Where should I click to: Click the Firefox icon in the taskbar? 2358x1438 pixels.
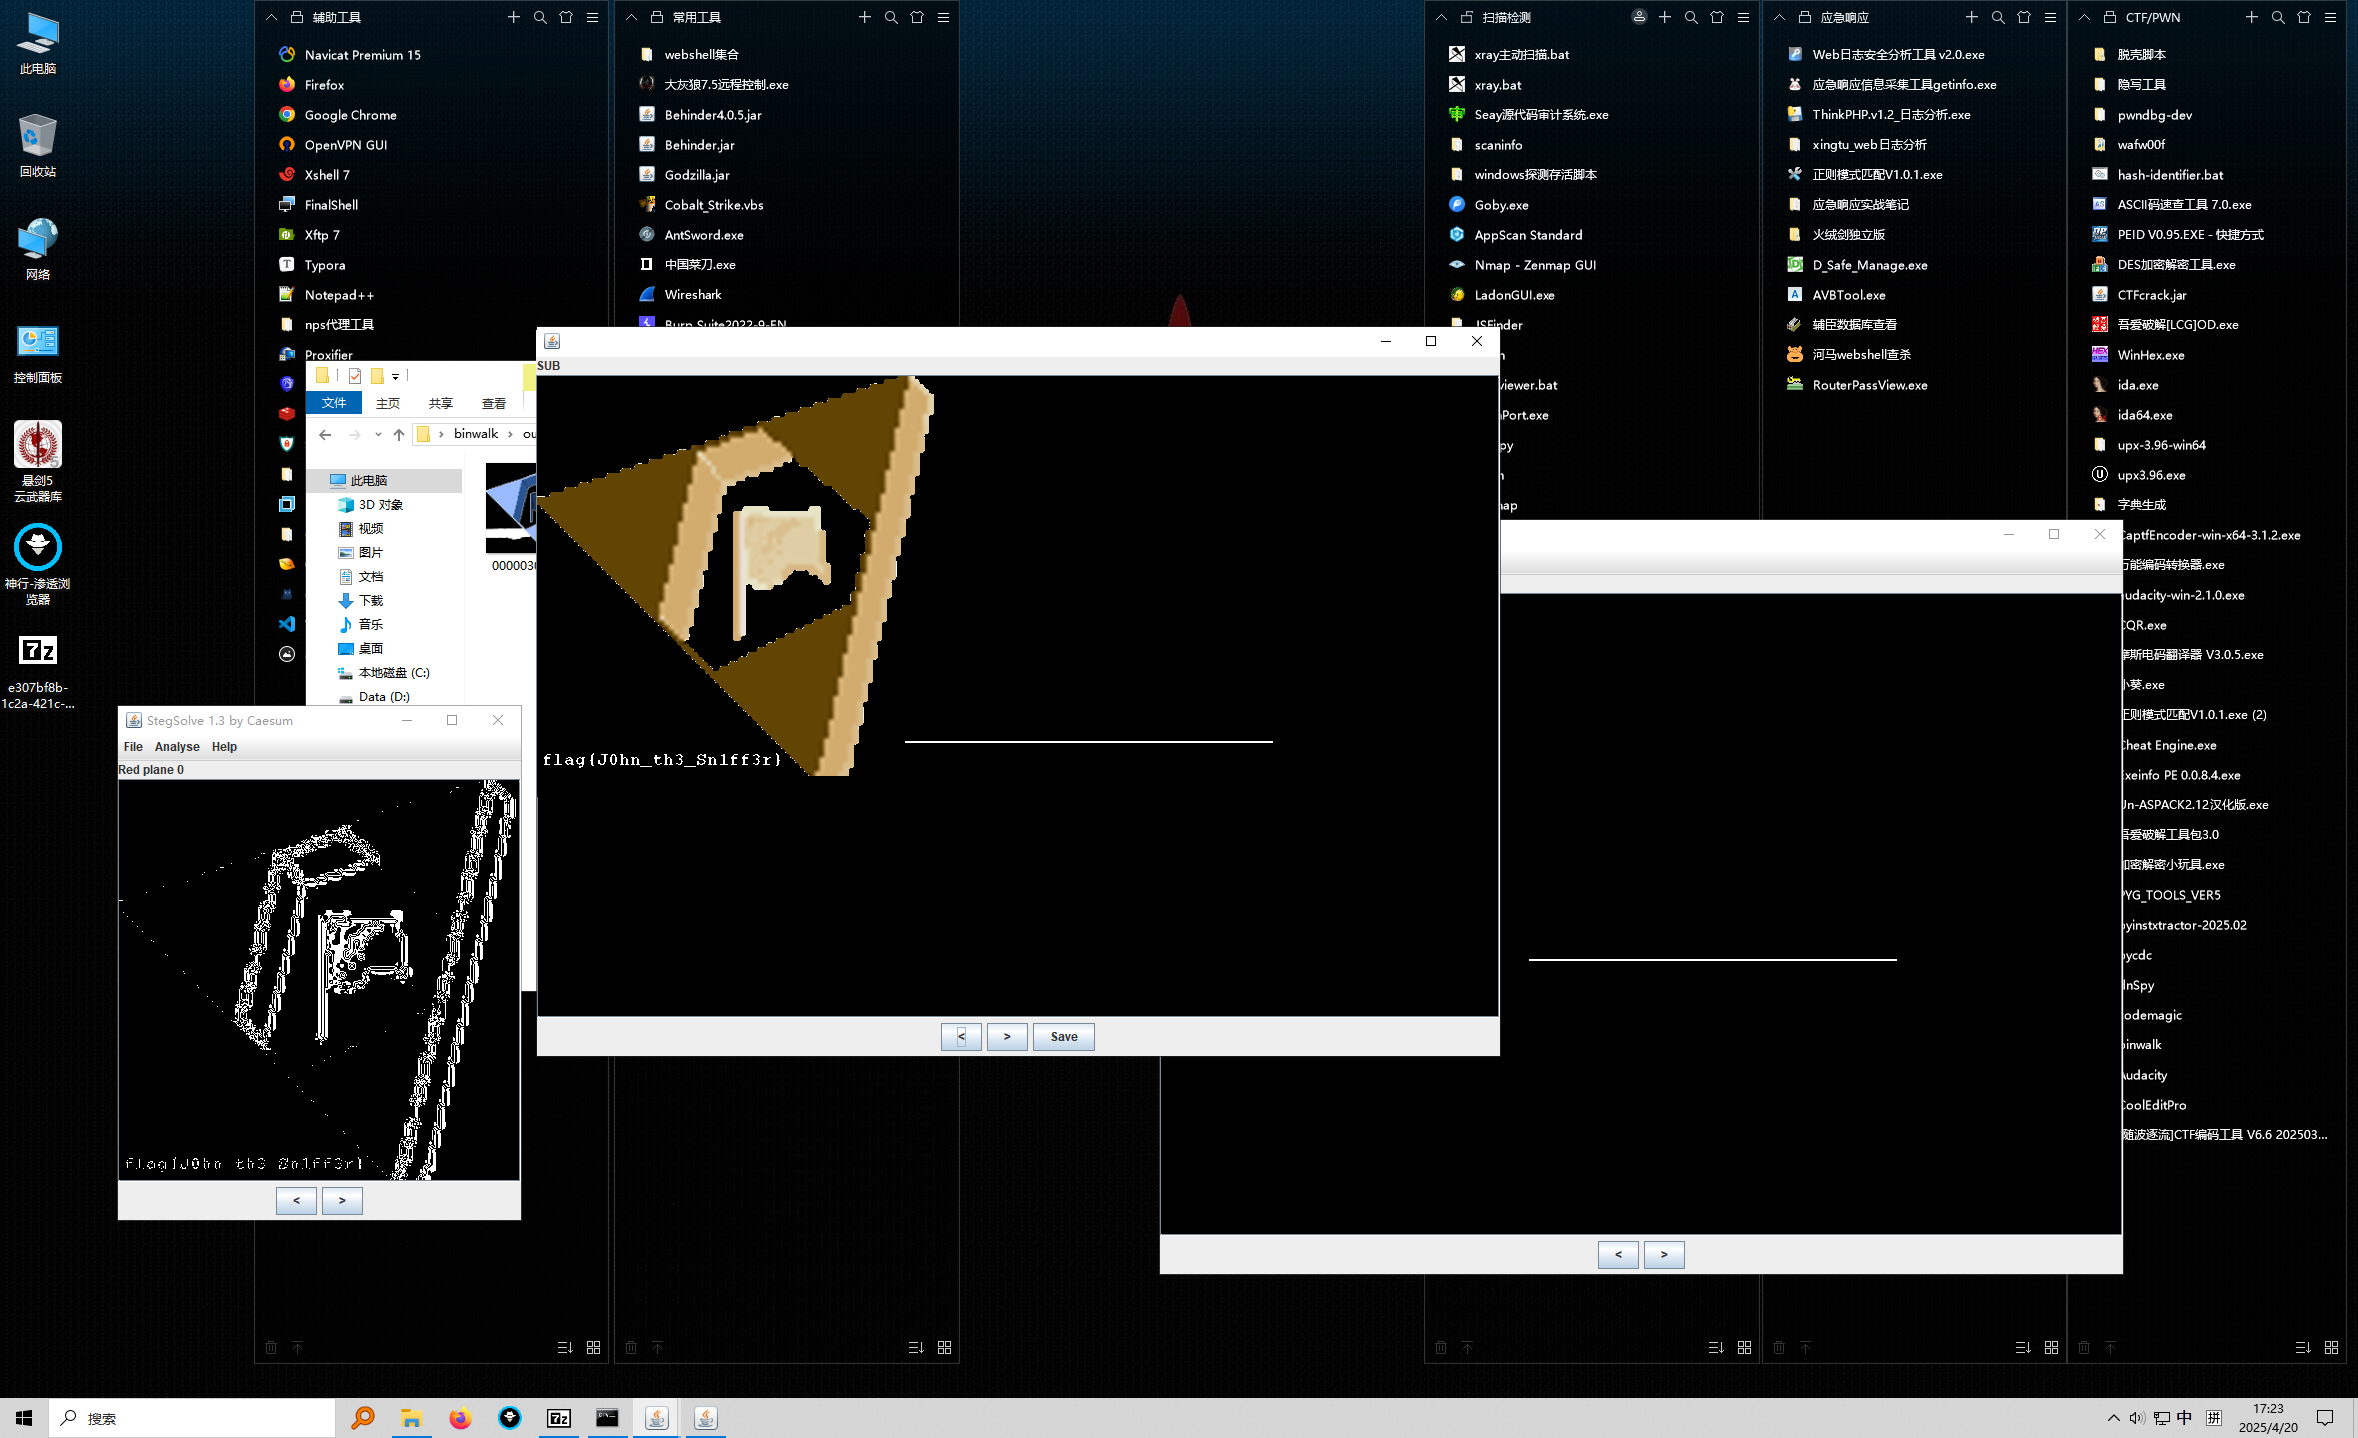[460, 1418]
